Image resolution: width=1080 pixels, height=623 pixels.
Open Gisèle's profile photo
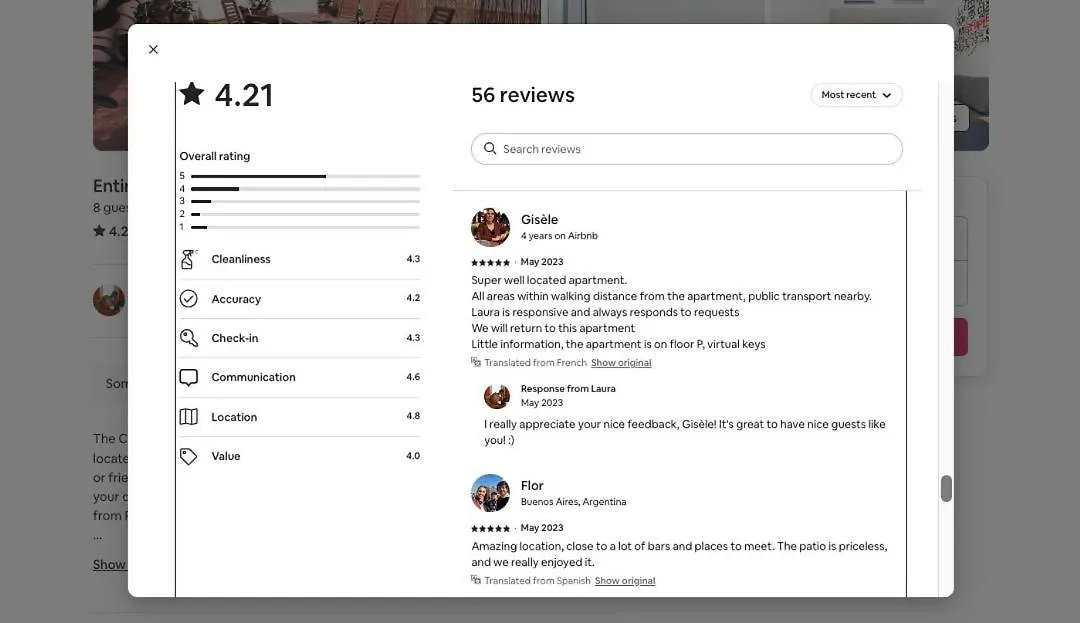click(x=490, y=226)
